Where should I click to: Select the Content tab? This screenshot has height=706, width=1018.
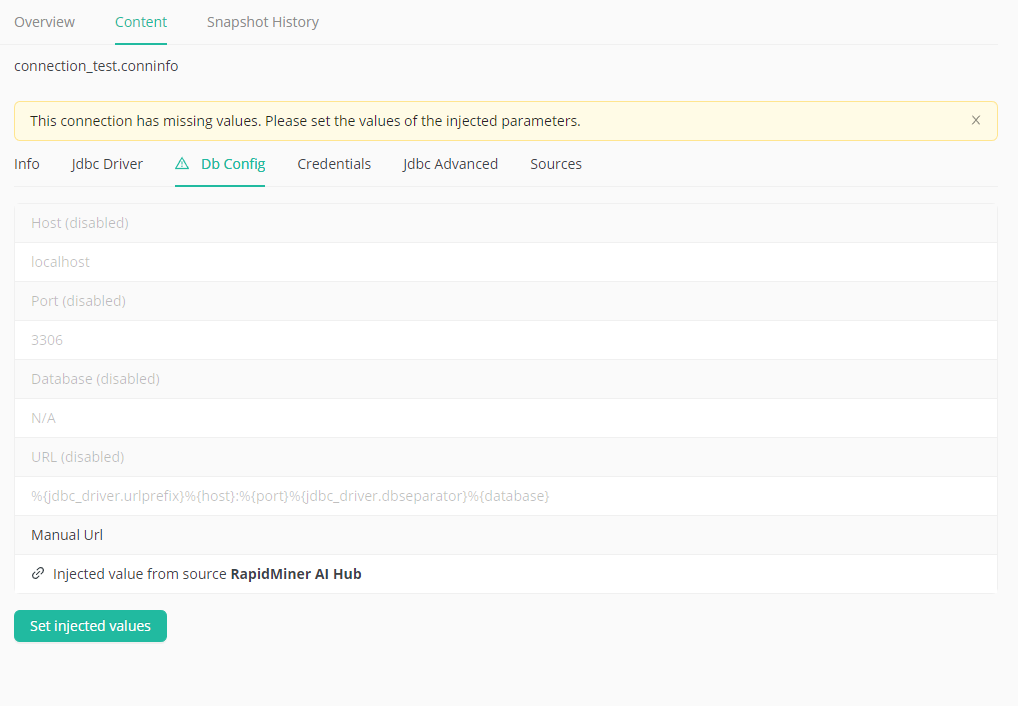tap(141, 22)
